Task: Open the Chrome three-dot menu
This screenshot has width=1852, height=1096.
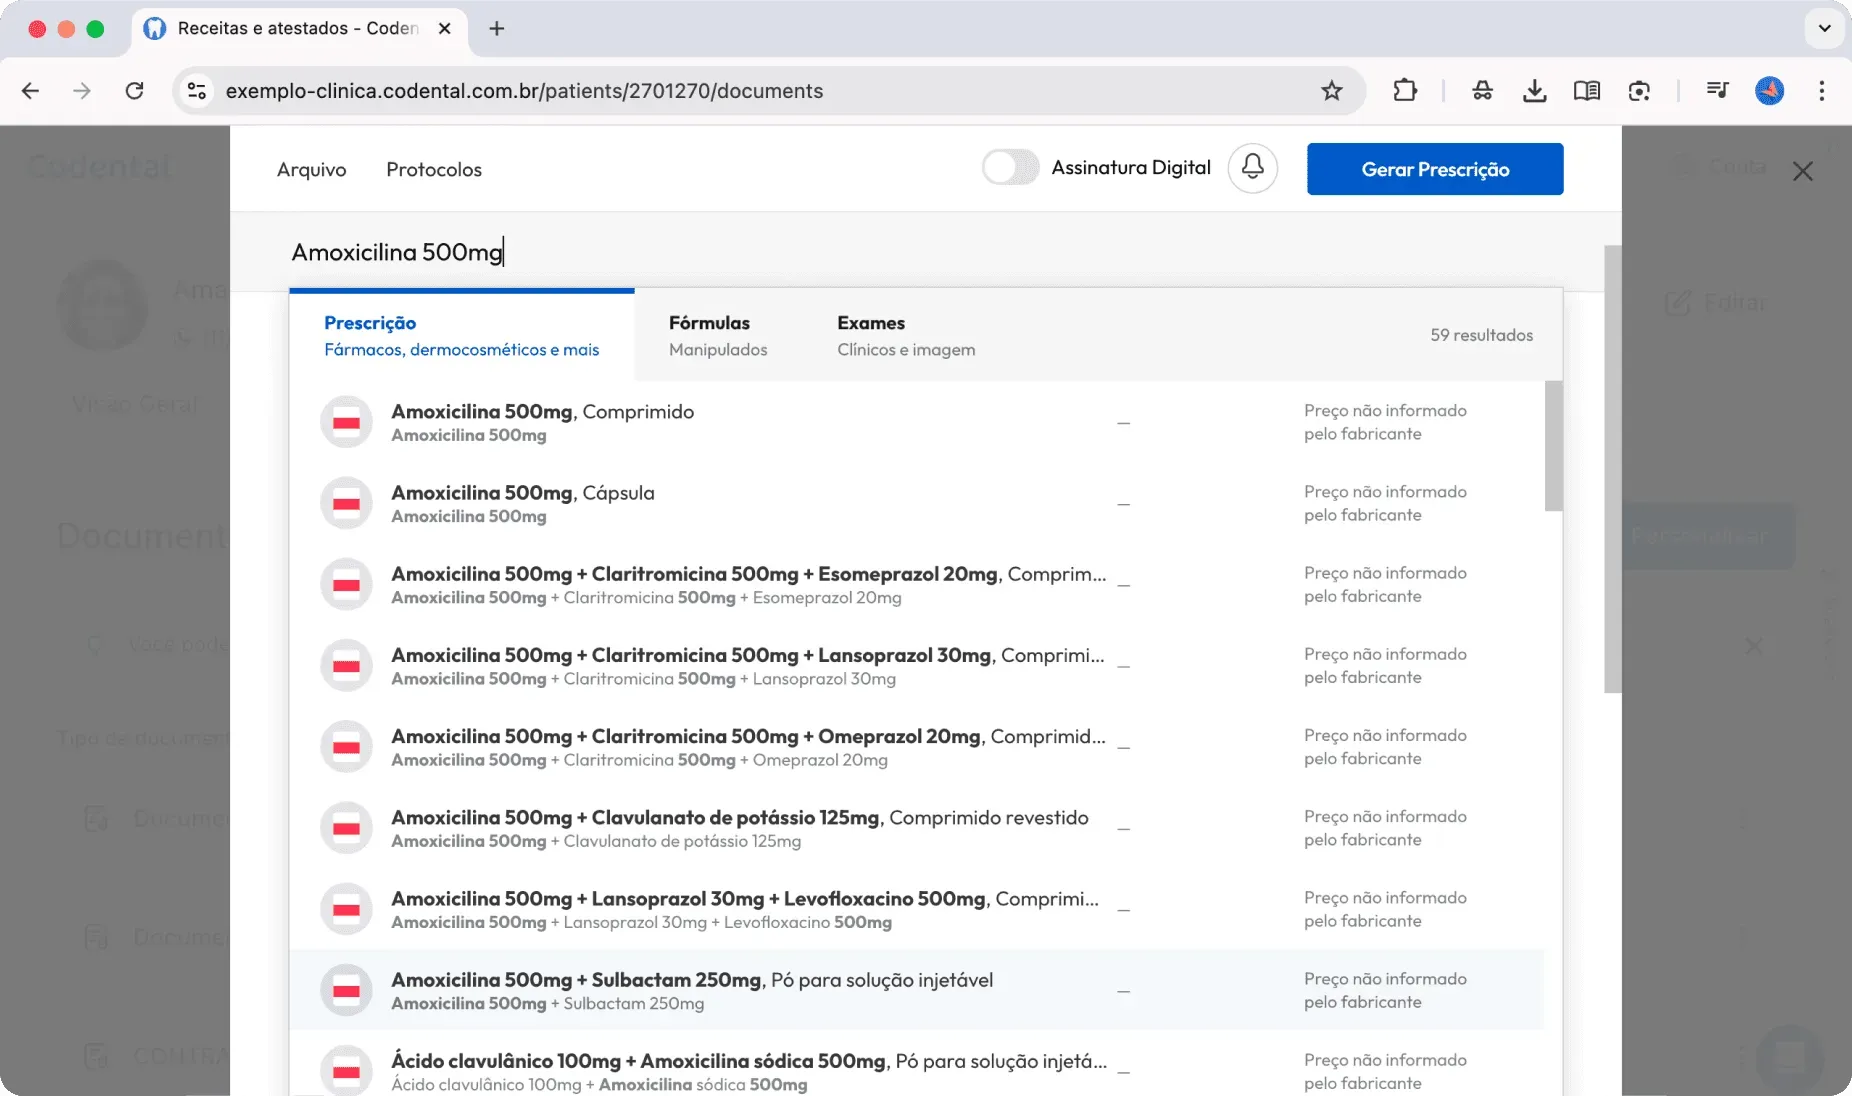Action: [1821, 91]
